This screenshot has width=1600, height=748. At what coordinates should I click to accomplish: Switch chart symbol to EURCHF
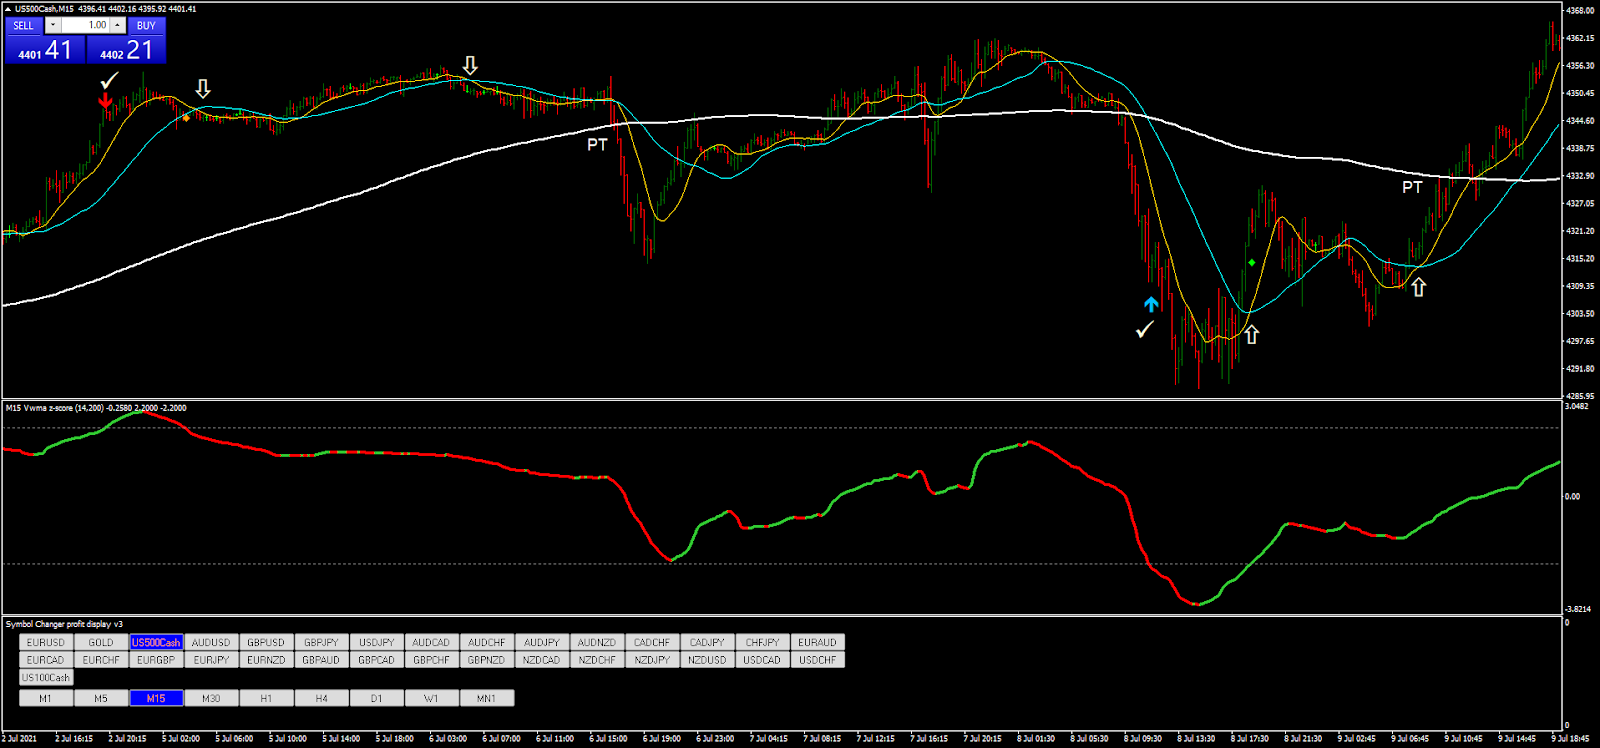(x=101, y=660)
